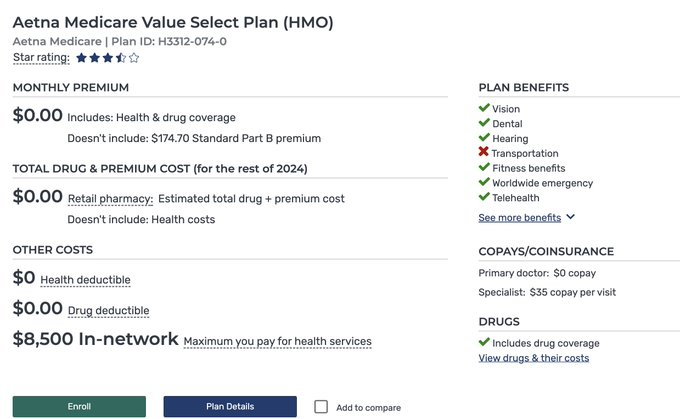Image resolution: width=680 pixels, height=419 pixels.
Task: Click the Vision benefit green checkmark
Action: pos(484,108)
